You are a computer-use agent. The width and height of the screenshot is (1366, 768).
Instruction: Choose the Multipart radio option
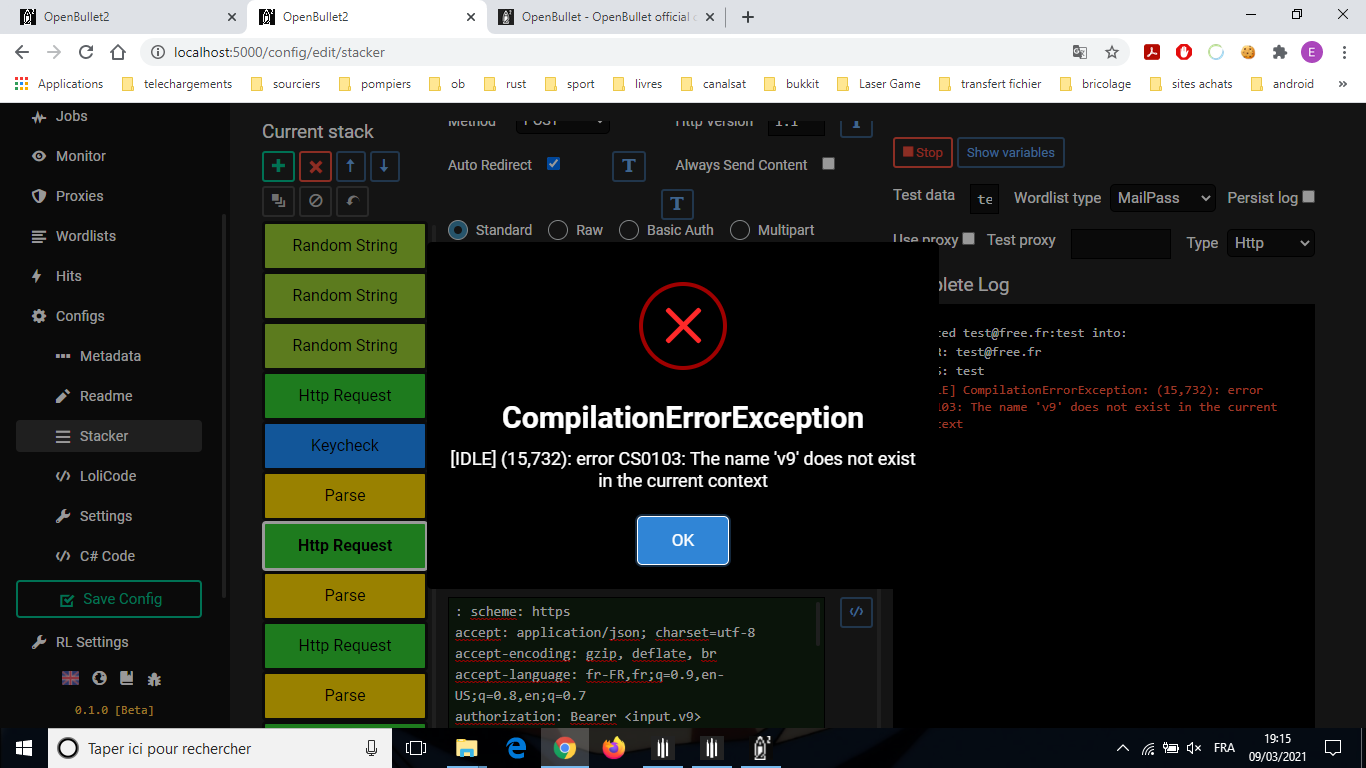[x=740, y=230]
